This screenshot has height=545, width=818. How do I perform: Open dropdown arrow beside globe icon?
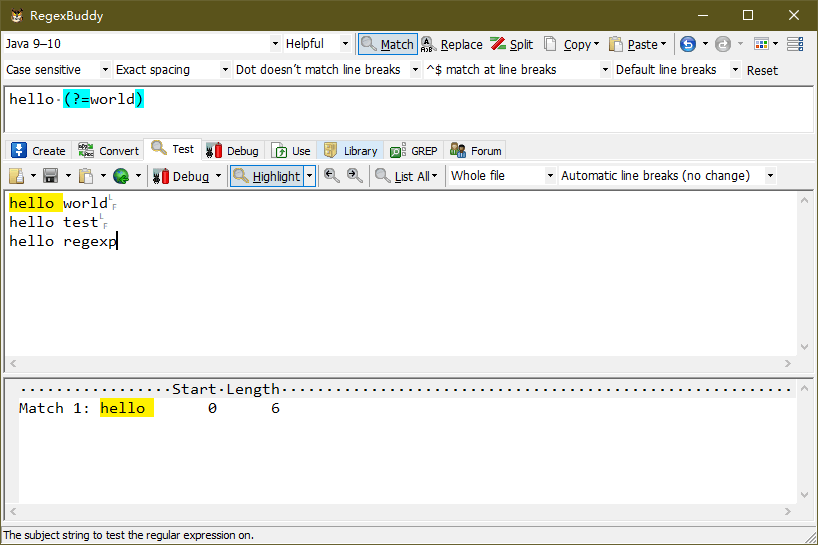pyautogui.click(x=138, y=176)
